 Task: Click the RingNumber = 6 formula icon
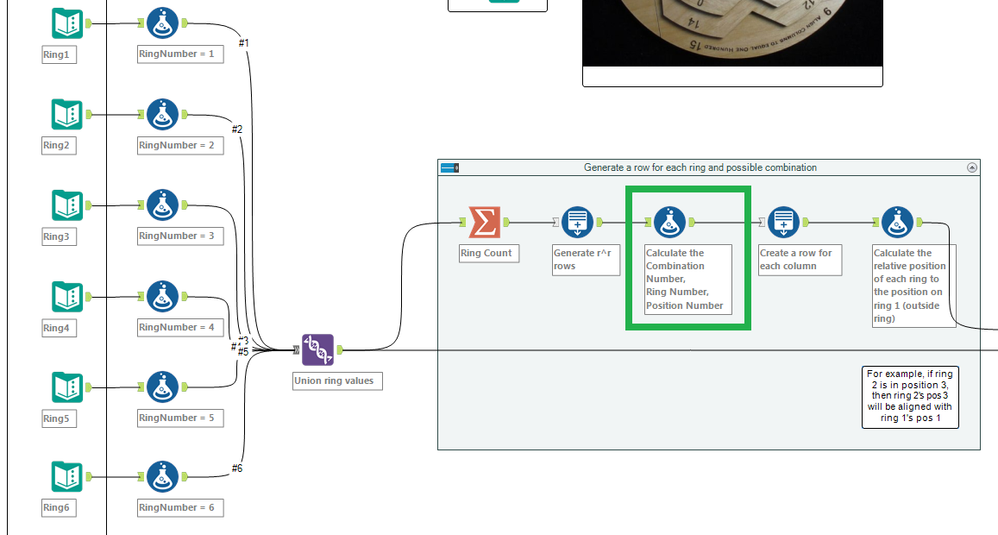pyautogui.click(x=162, y=477)
